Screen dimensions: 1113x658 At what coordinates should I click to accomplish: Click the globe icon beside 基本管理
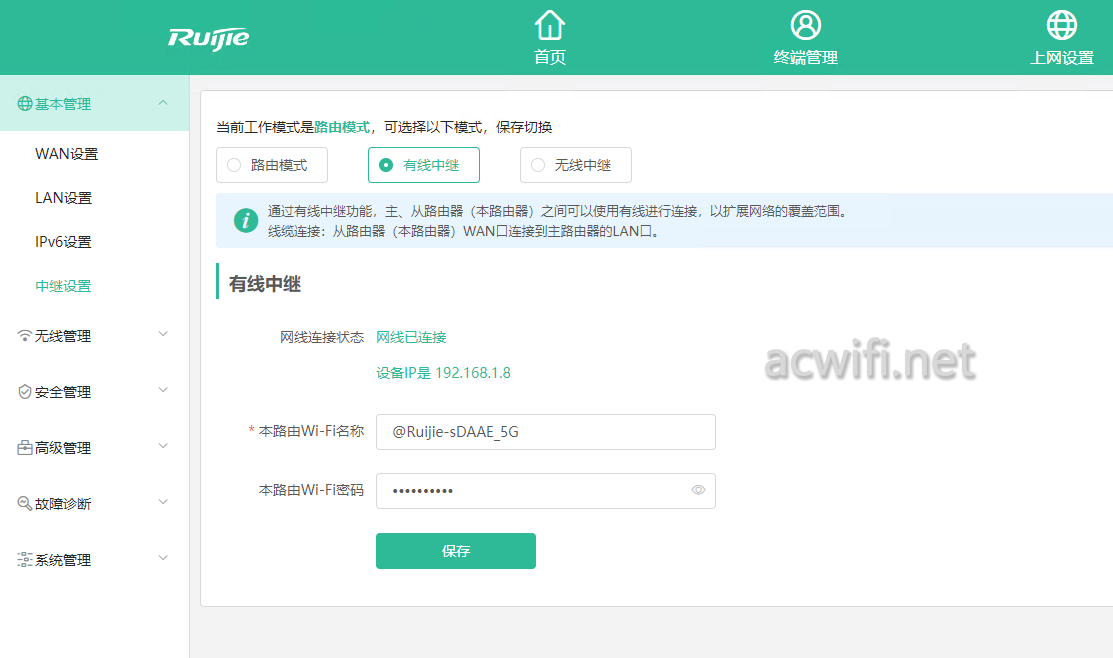pyautogui.click(x=25, y=104)
